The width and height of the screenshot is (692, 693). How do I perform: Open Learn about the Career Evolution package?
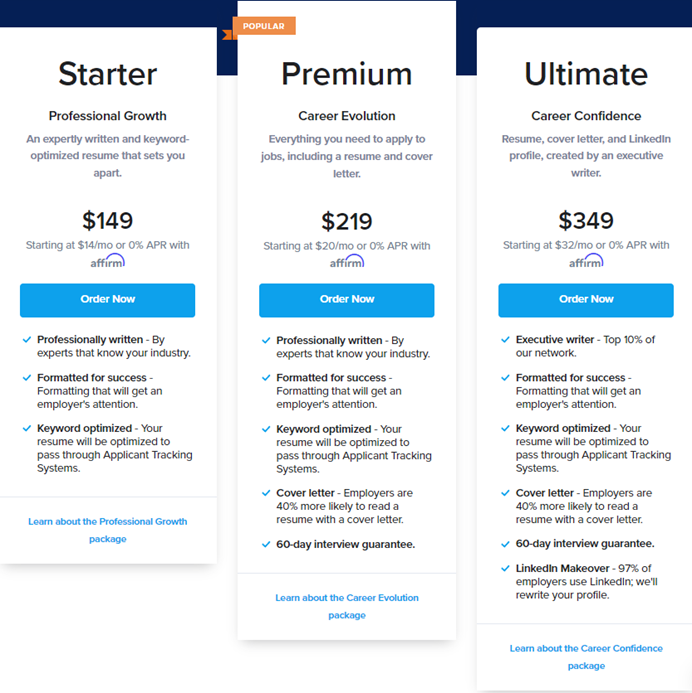coord(347,606)
